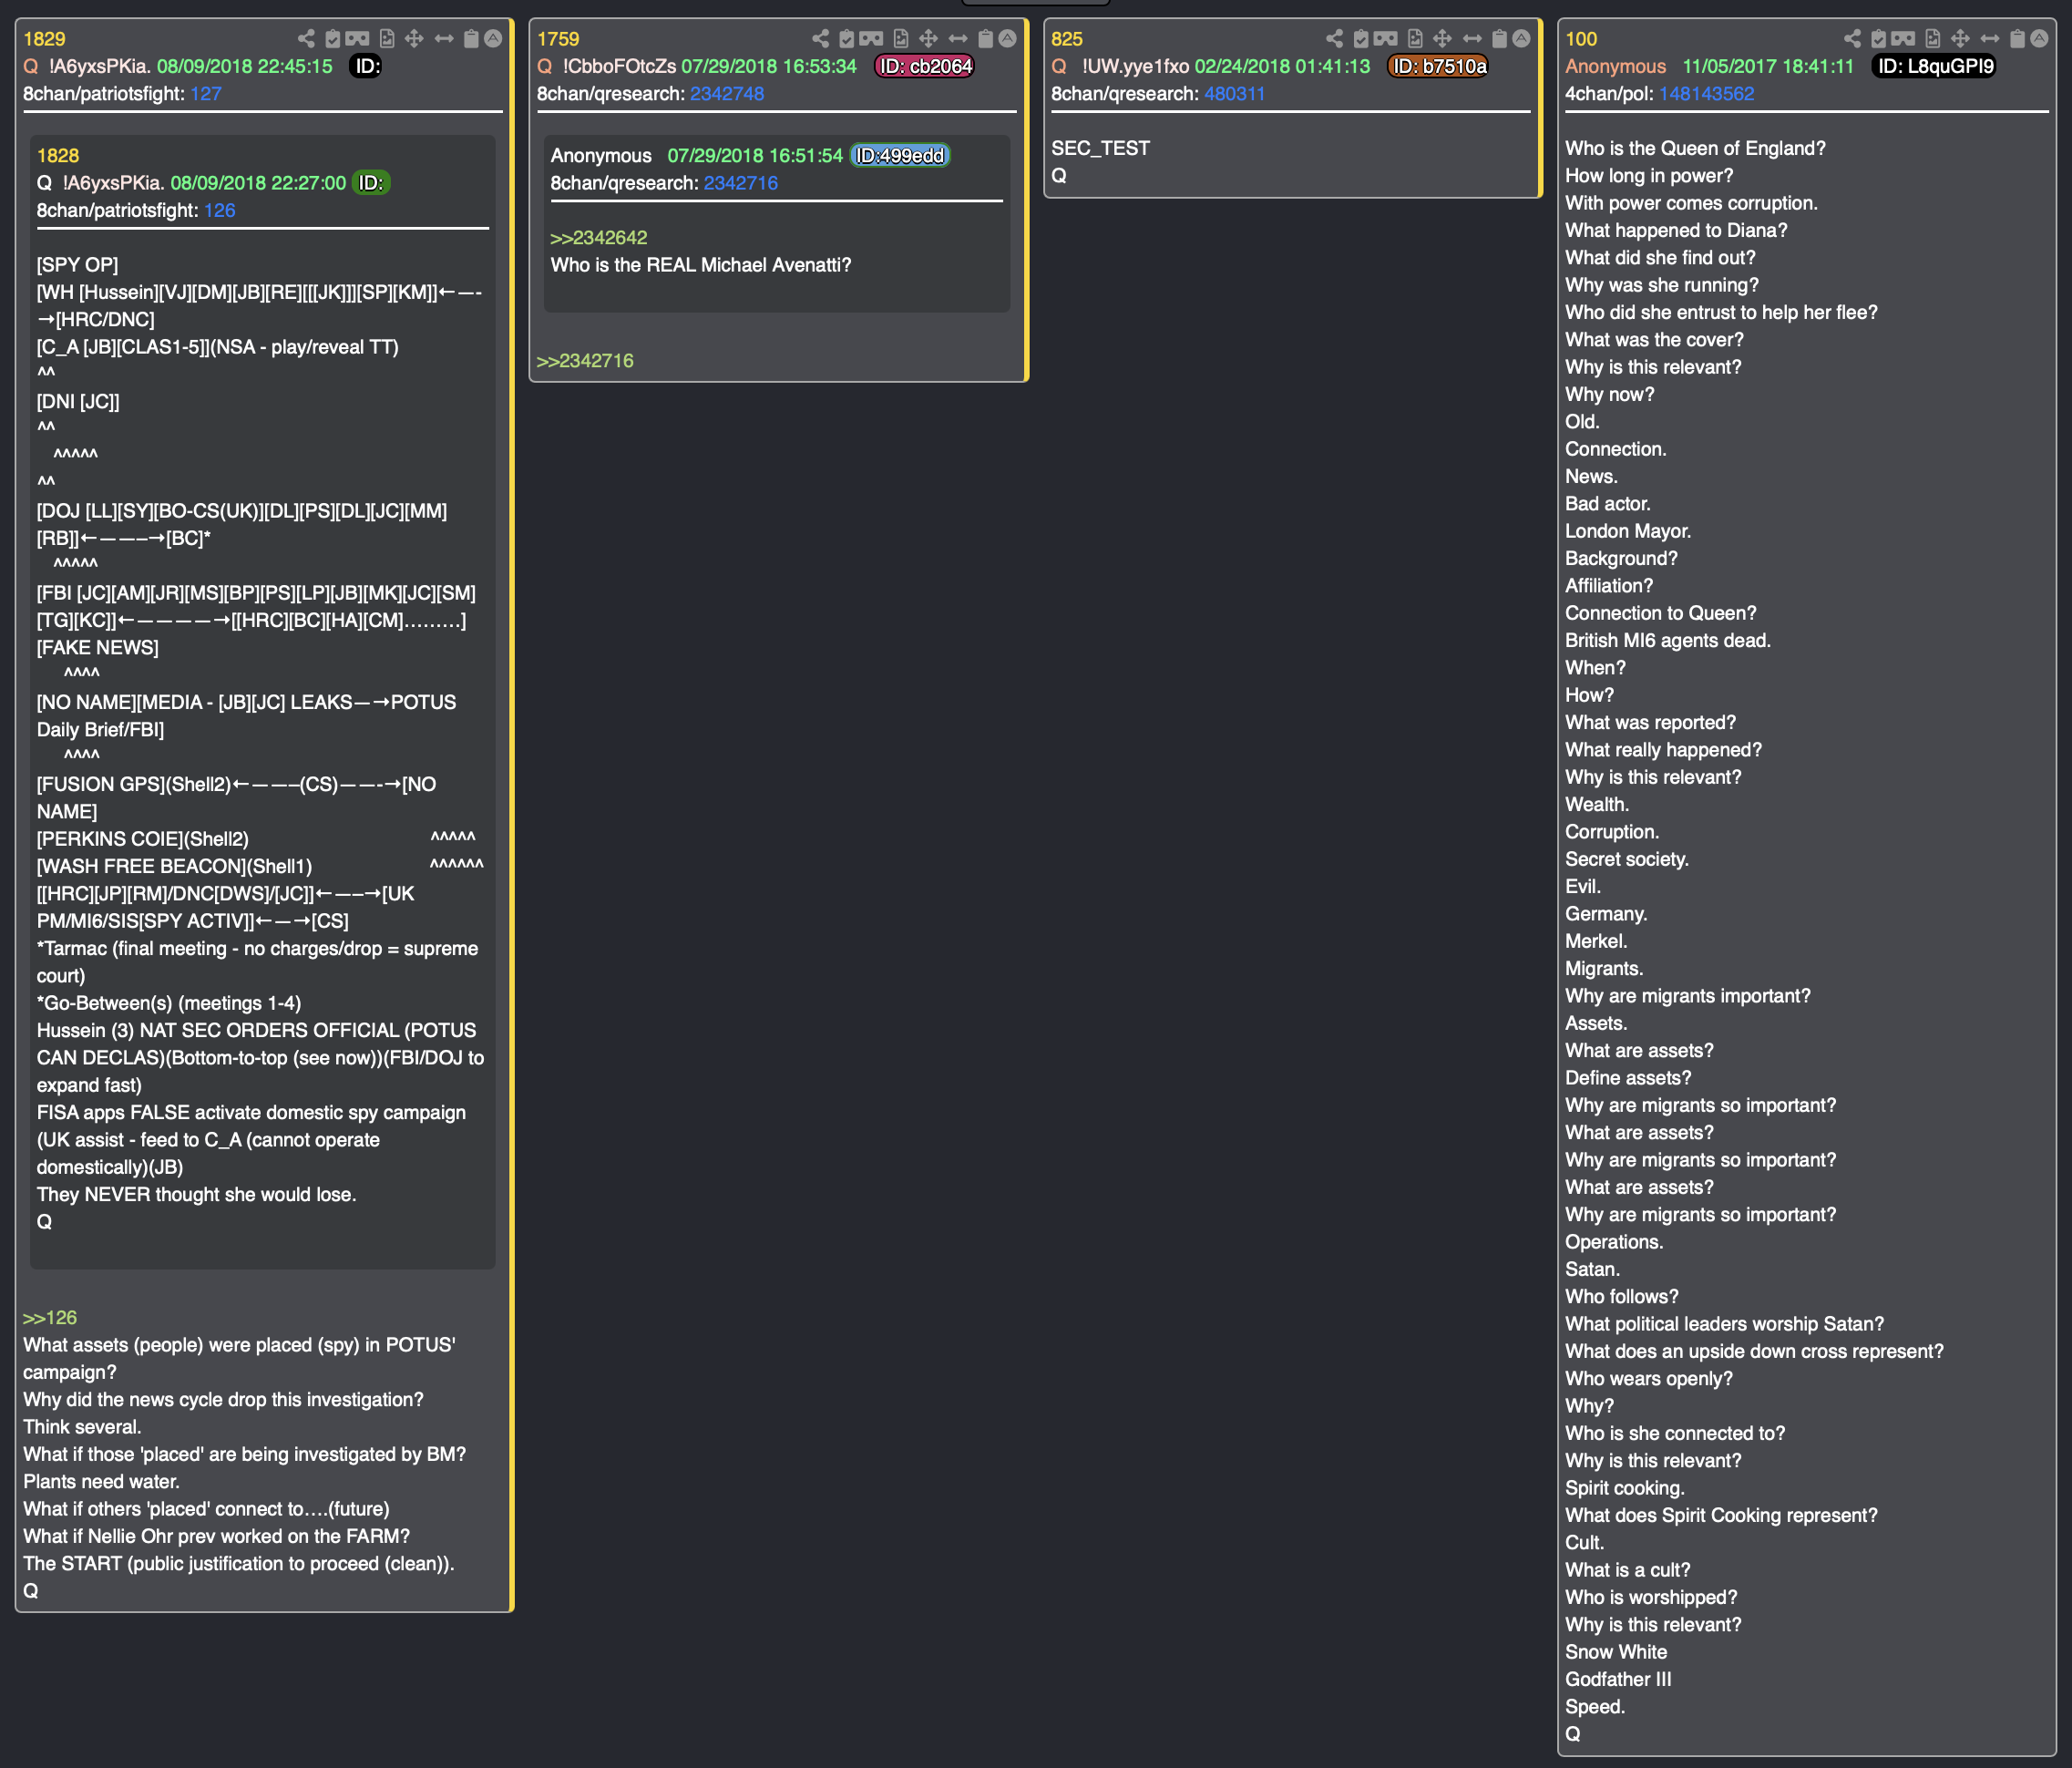Screen dimensions: 2072x1768
Task: Click move arrows icon on post 825
Action: (x=1442, y=39)
